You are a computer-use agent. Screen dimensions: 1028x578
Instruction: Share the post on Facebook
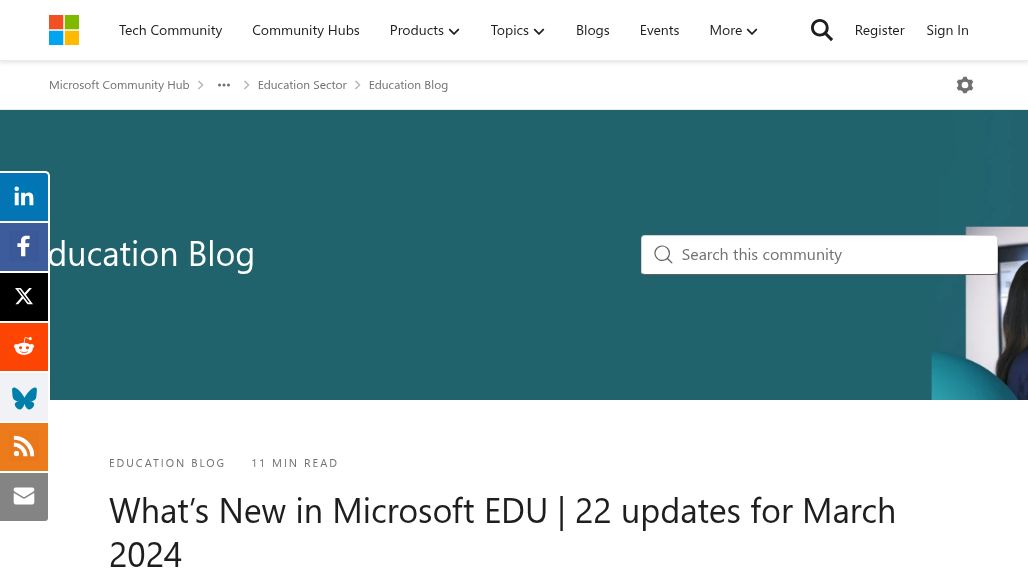coord(24,247)
